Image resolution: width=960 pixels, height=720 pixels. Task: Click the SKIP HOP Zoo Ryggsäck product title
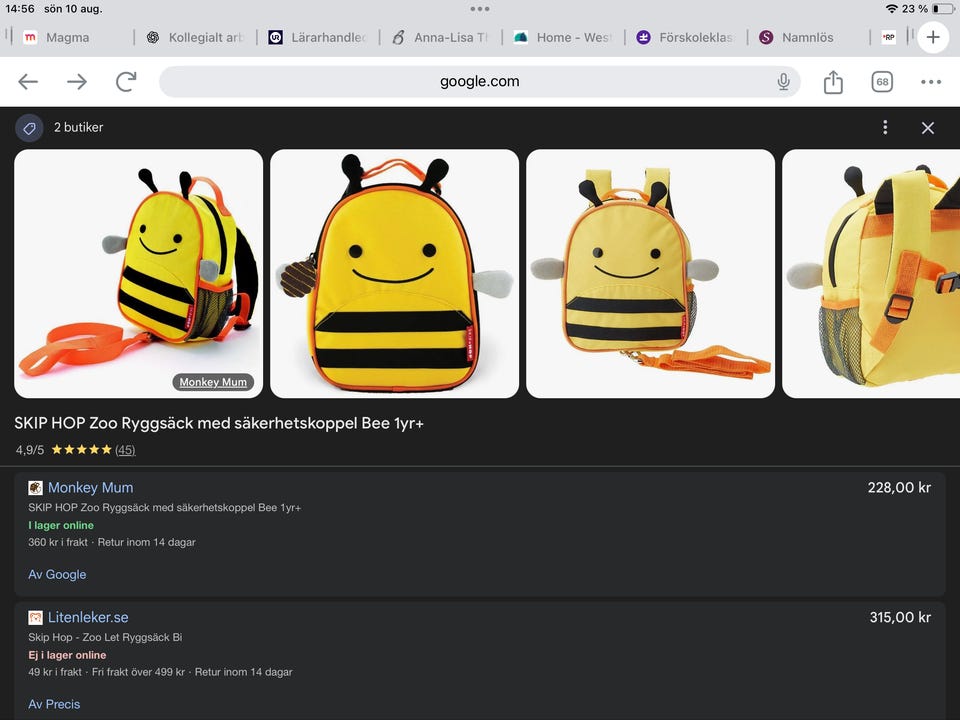coord(219,423)
